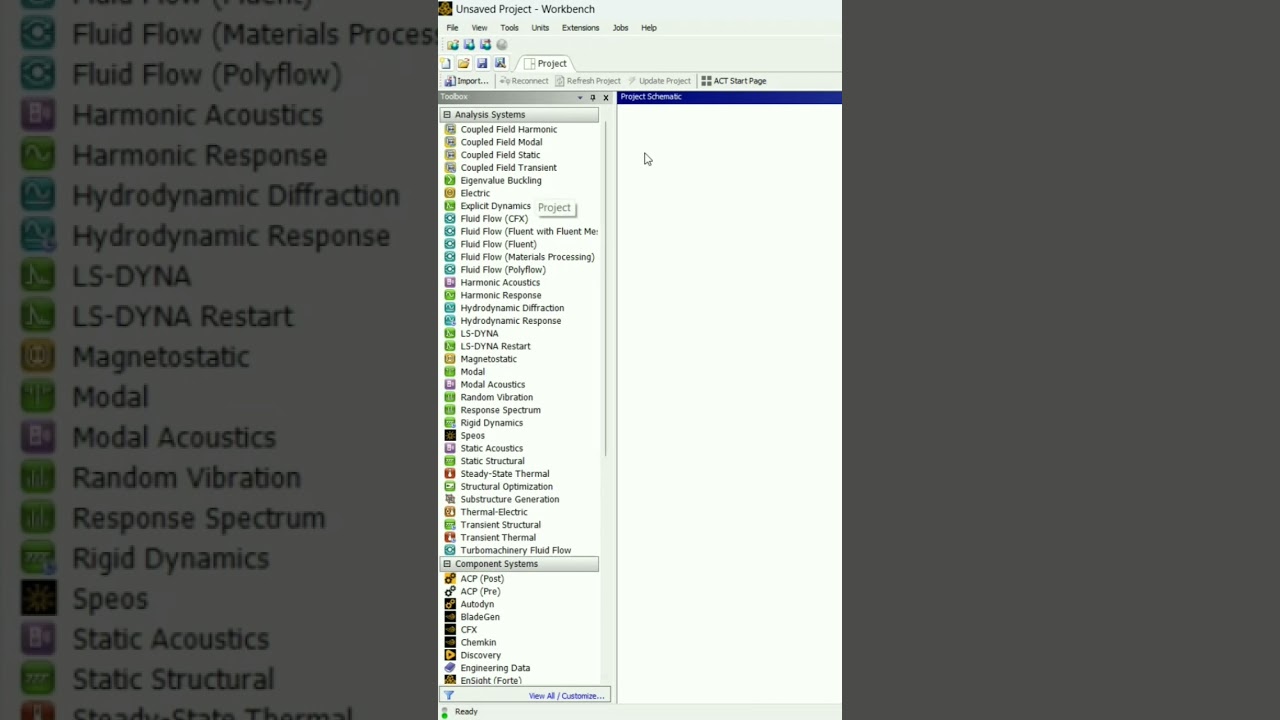Click the Rigid Dynamics icon

pos(450,423)
